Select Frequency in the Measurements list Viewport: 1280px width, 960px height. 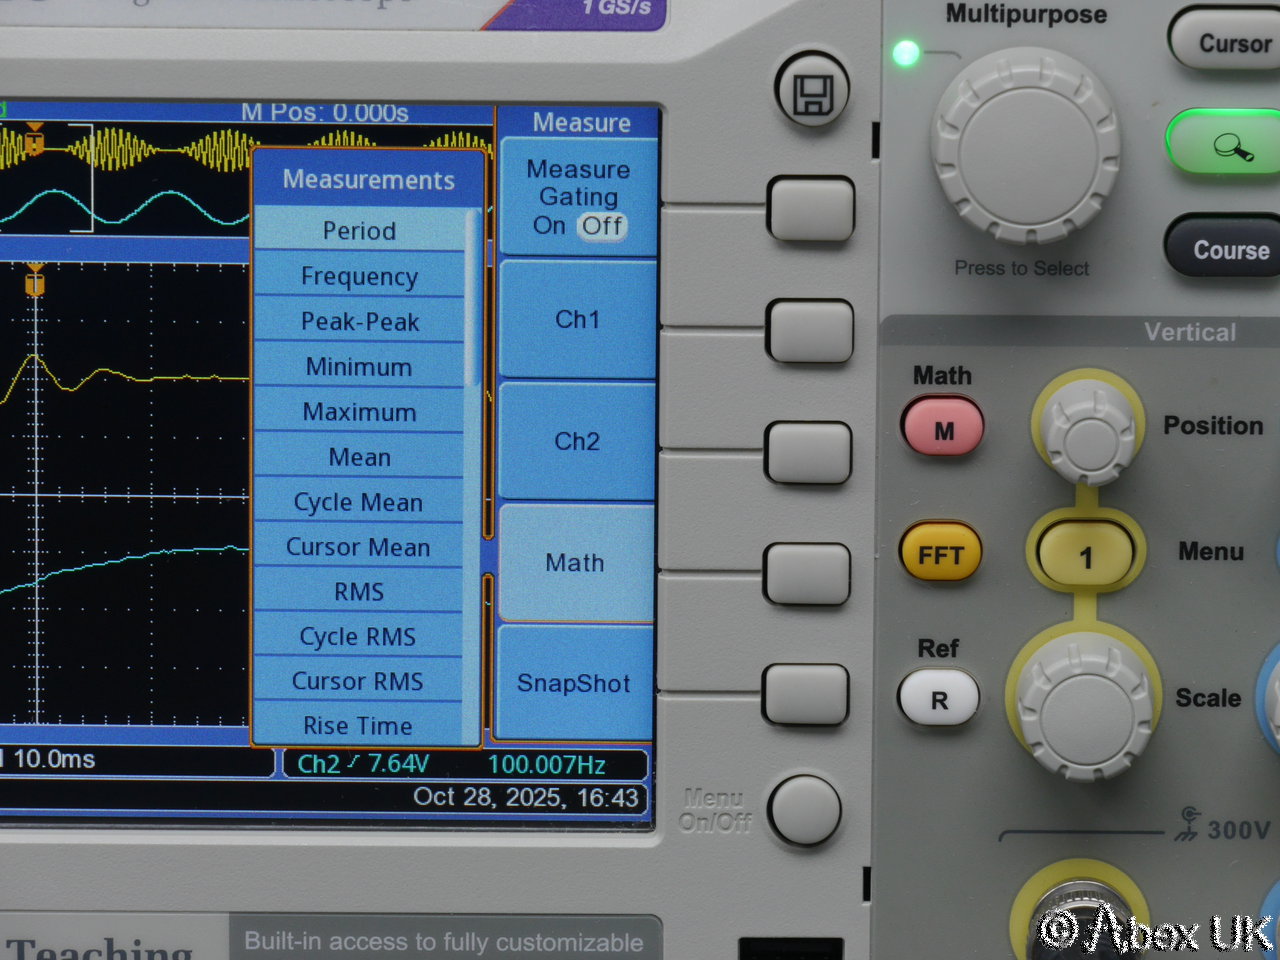coord(359,277)
